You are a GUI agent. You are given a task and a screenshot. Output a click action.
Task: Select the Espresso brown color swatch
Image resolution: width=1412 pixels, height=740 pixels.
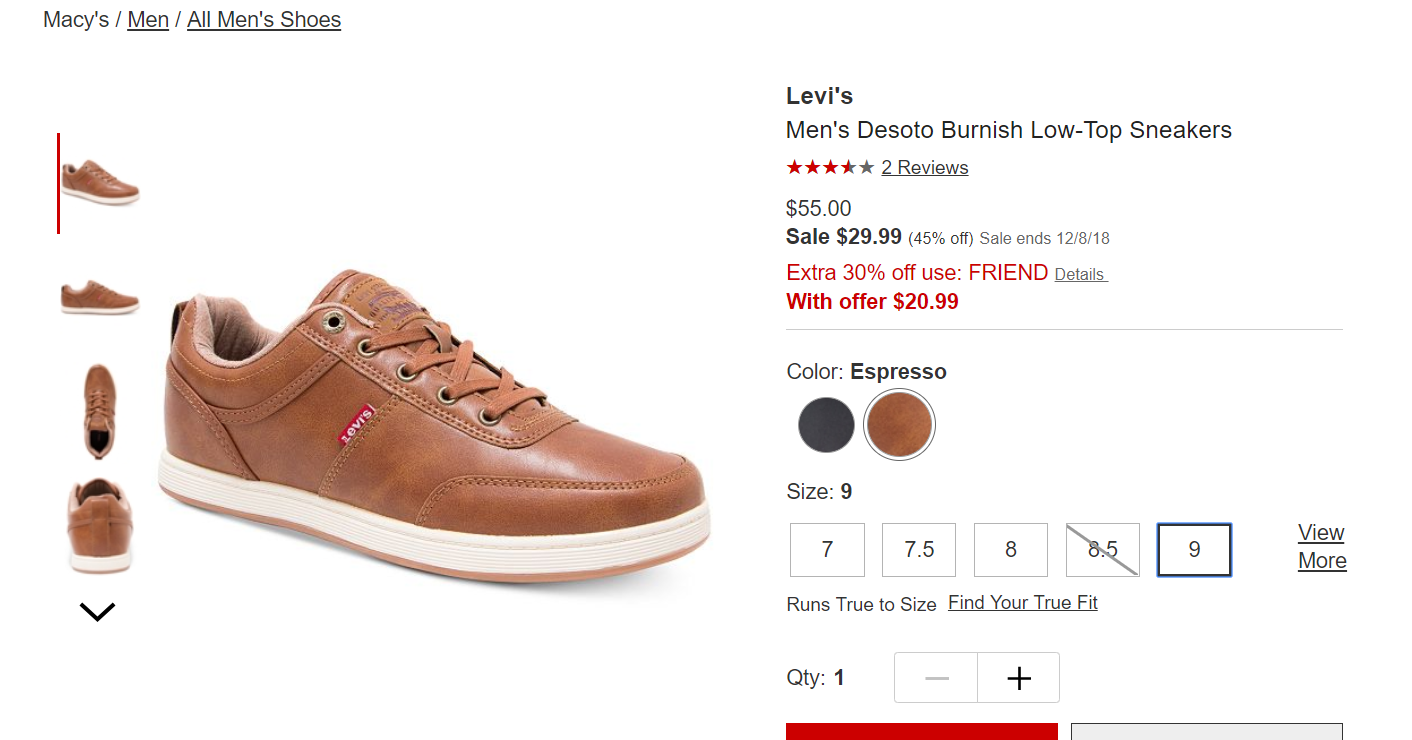(x=899, y=424)
